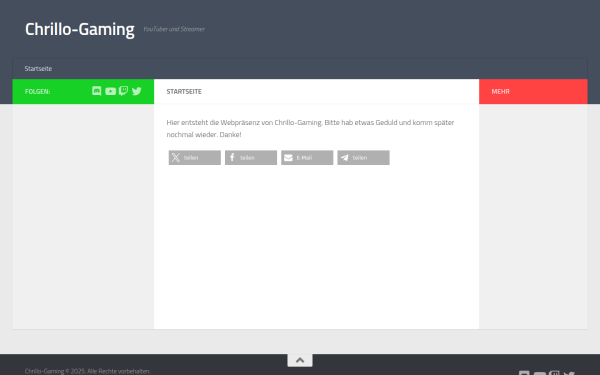
Task: Click the red MEHR sidebar heading
Action: point(501,91)
